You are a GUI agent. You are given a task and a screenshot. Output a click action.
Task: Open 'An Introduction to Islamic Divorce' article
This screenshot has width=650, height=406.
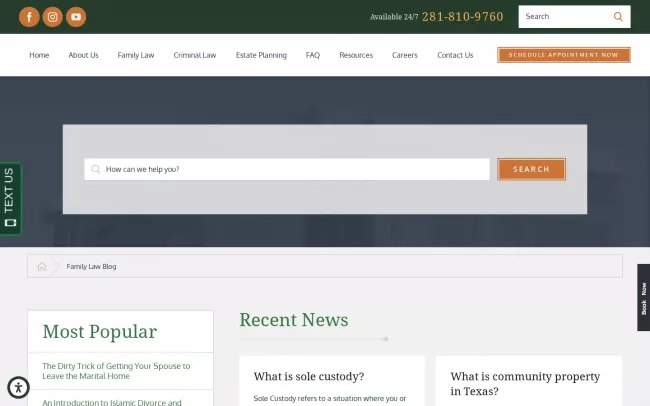(x=112, y=402)
